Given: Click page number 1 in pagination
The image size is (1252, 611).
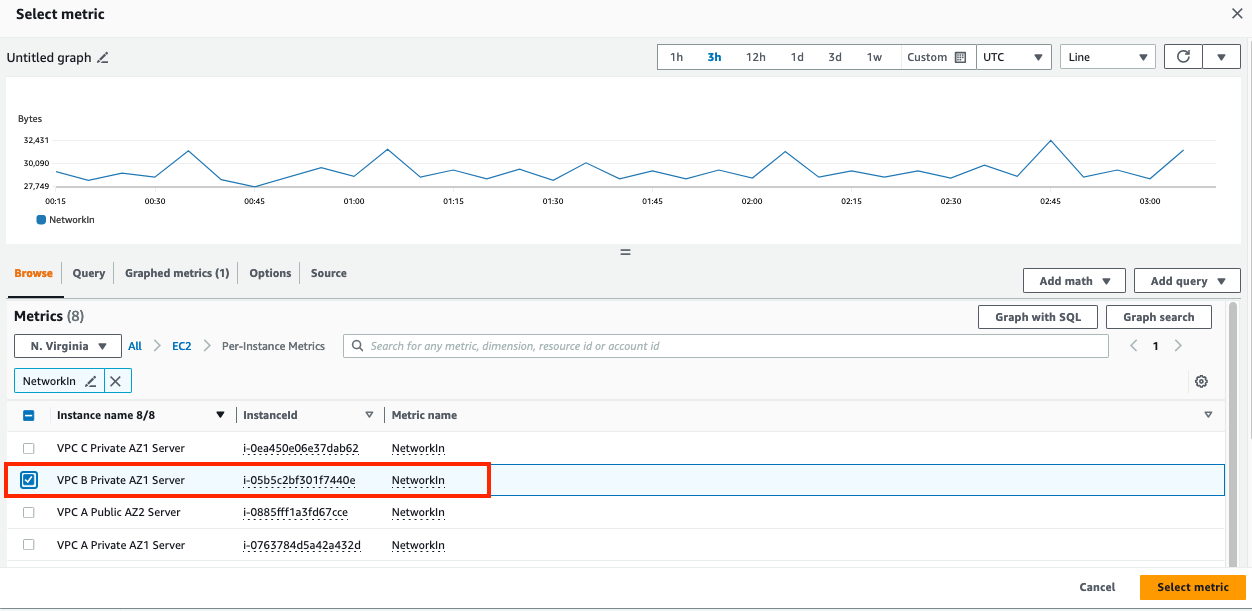Looking at the screenshot, I should point(1156,346).
